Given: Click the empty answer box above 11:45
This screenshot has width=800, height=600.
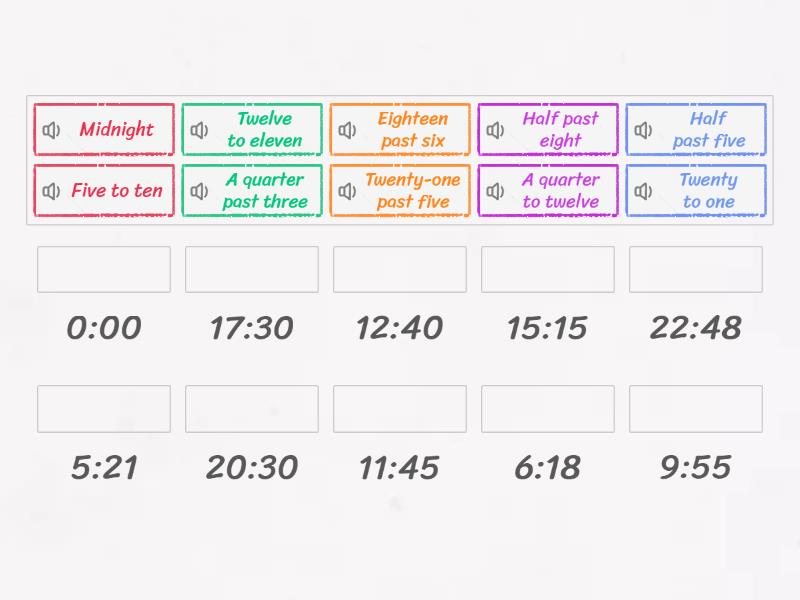Looking at the screenshot, I should pyautogui.click(x=399, y=408).
